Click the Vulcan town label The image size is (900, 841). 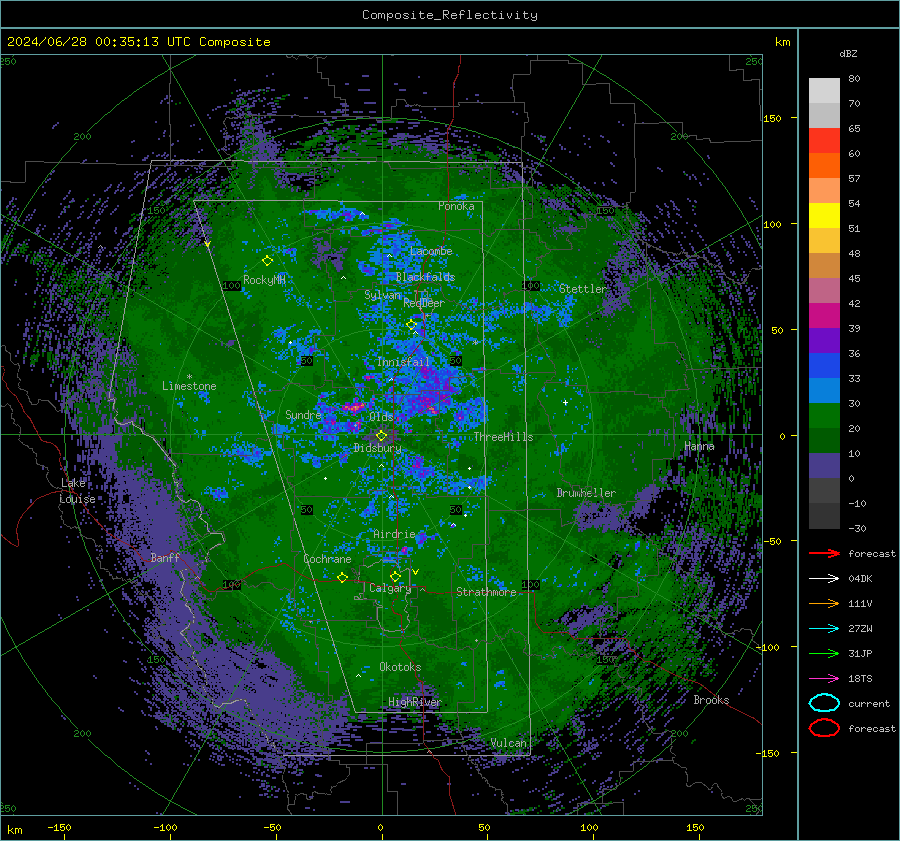pos(508,743)
